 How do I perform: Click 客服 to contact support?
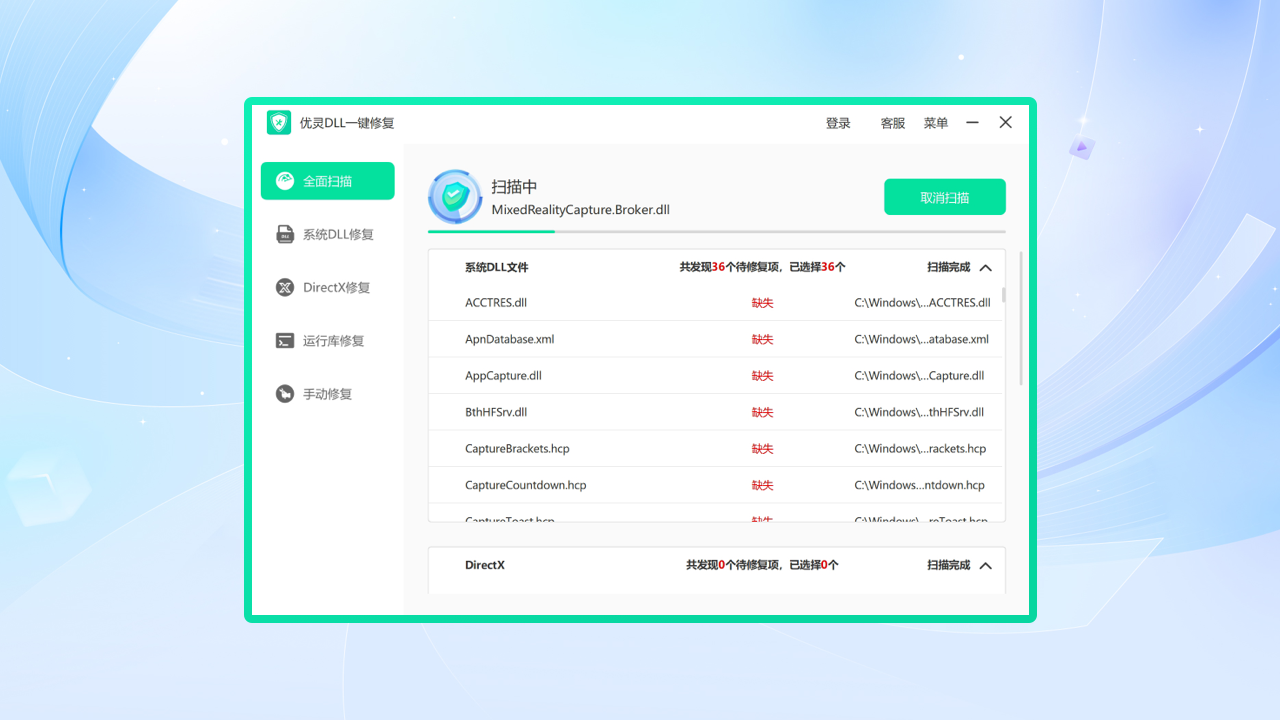coord(891,122)
